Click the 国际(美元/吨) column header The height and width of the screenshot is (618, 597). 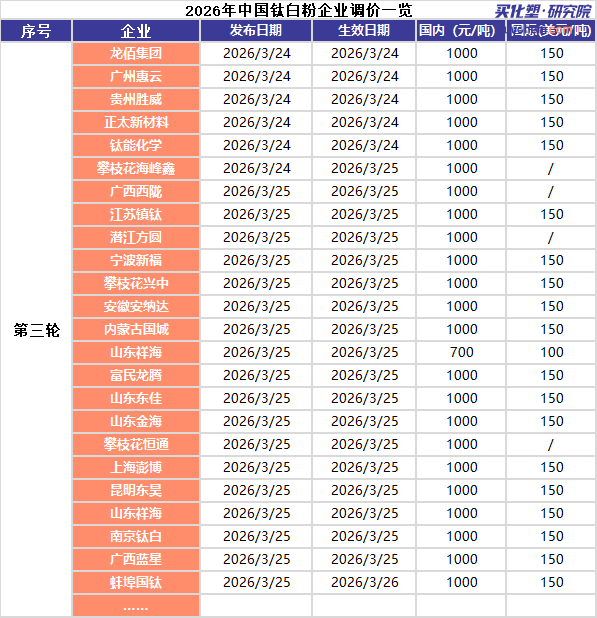tap(551, 31)
